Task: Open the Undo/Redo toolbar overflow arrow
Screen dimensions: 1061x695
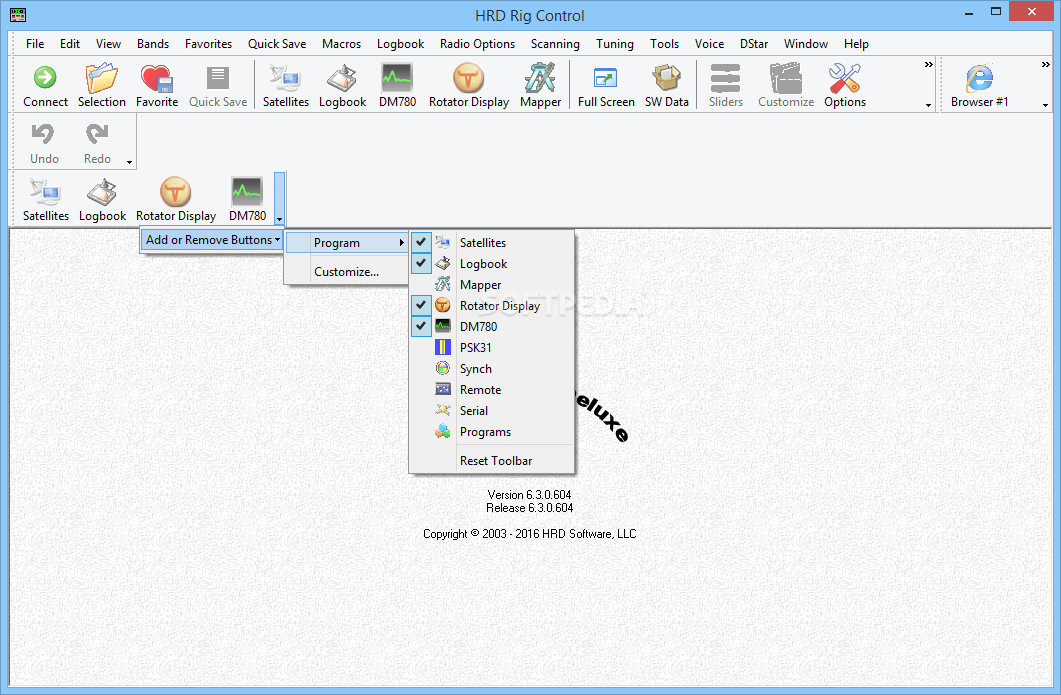Action: click(x=129, y=162)
